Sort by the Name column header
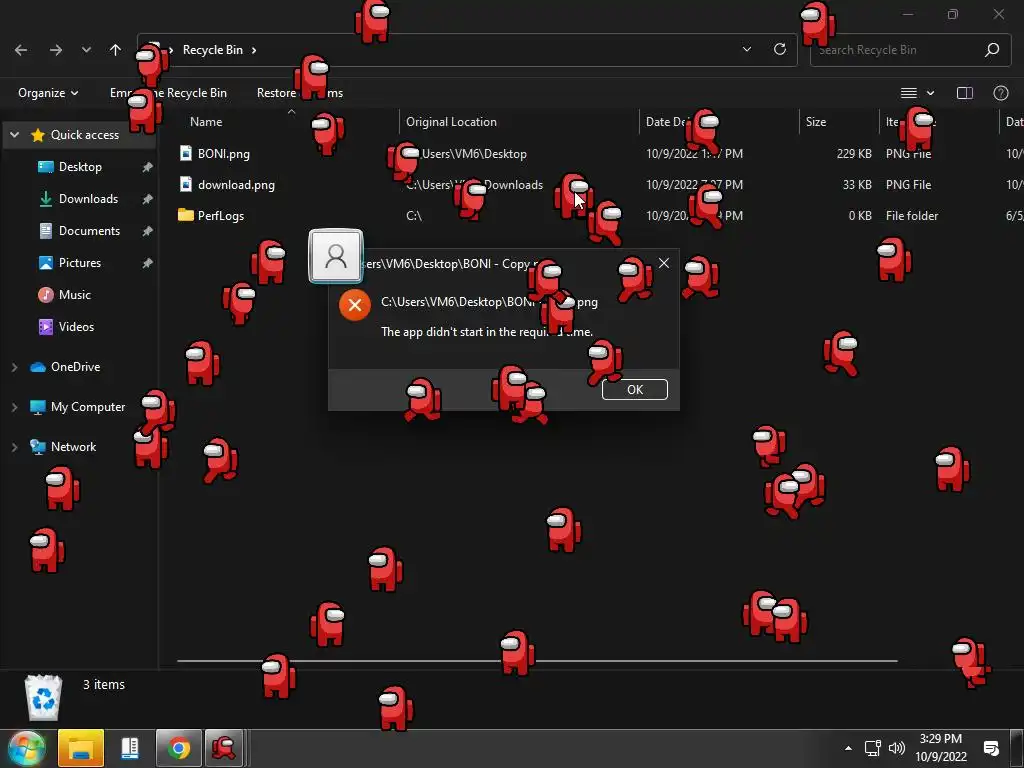 pos(206,121)
